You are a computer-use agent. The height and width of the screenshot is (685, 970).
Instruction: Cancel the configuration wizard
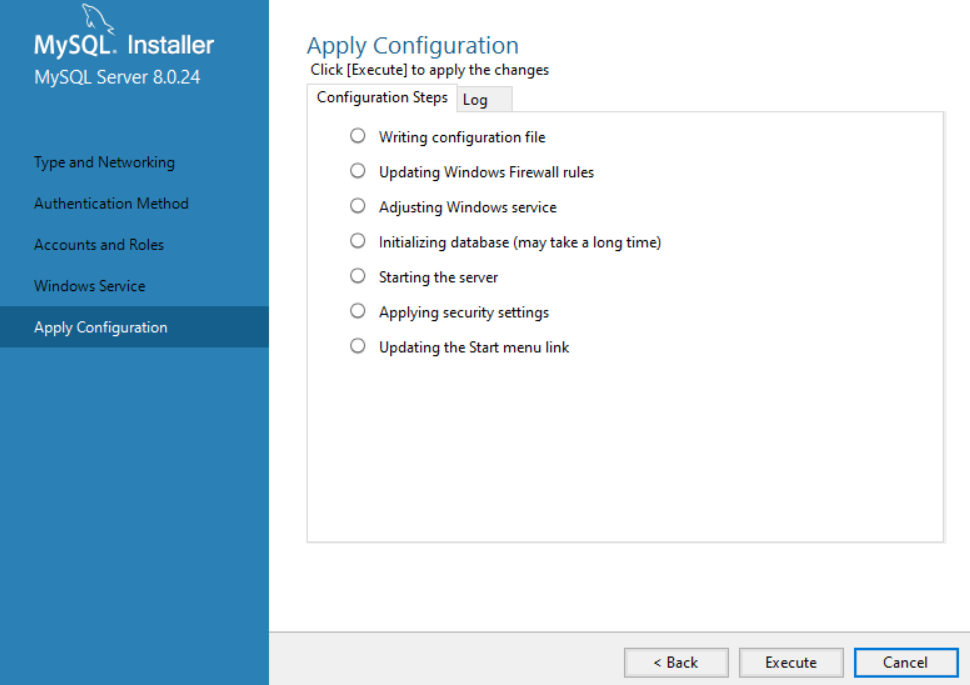(x=906, y=663)
